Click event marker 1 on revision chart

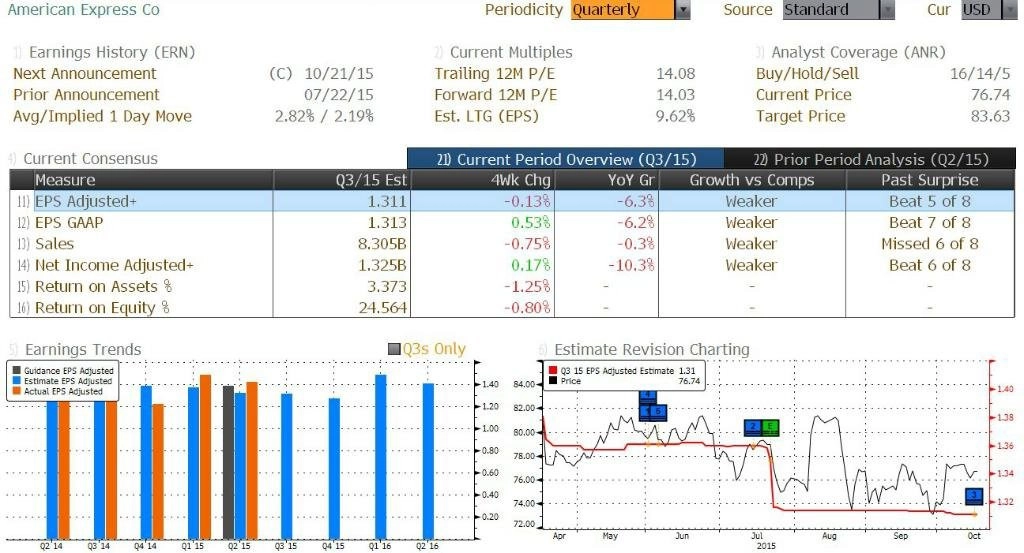(646, 412)
